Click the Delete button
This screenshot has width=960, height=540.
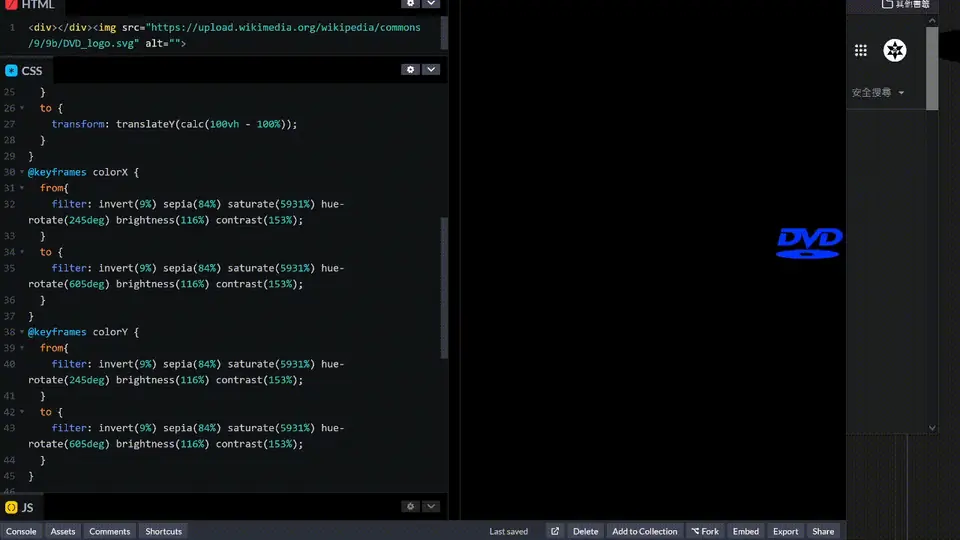tap(585, 531)
